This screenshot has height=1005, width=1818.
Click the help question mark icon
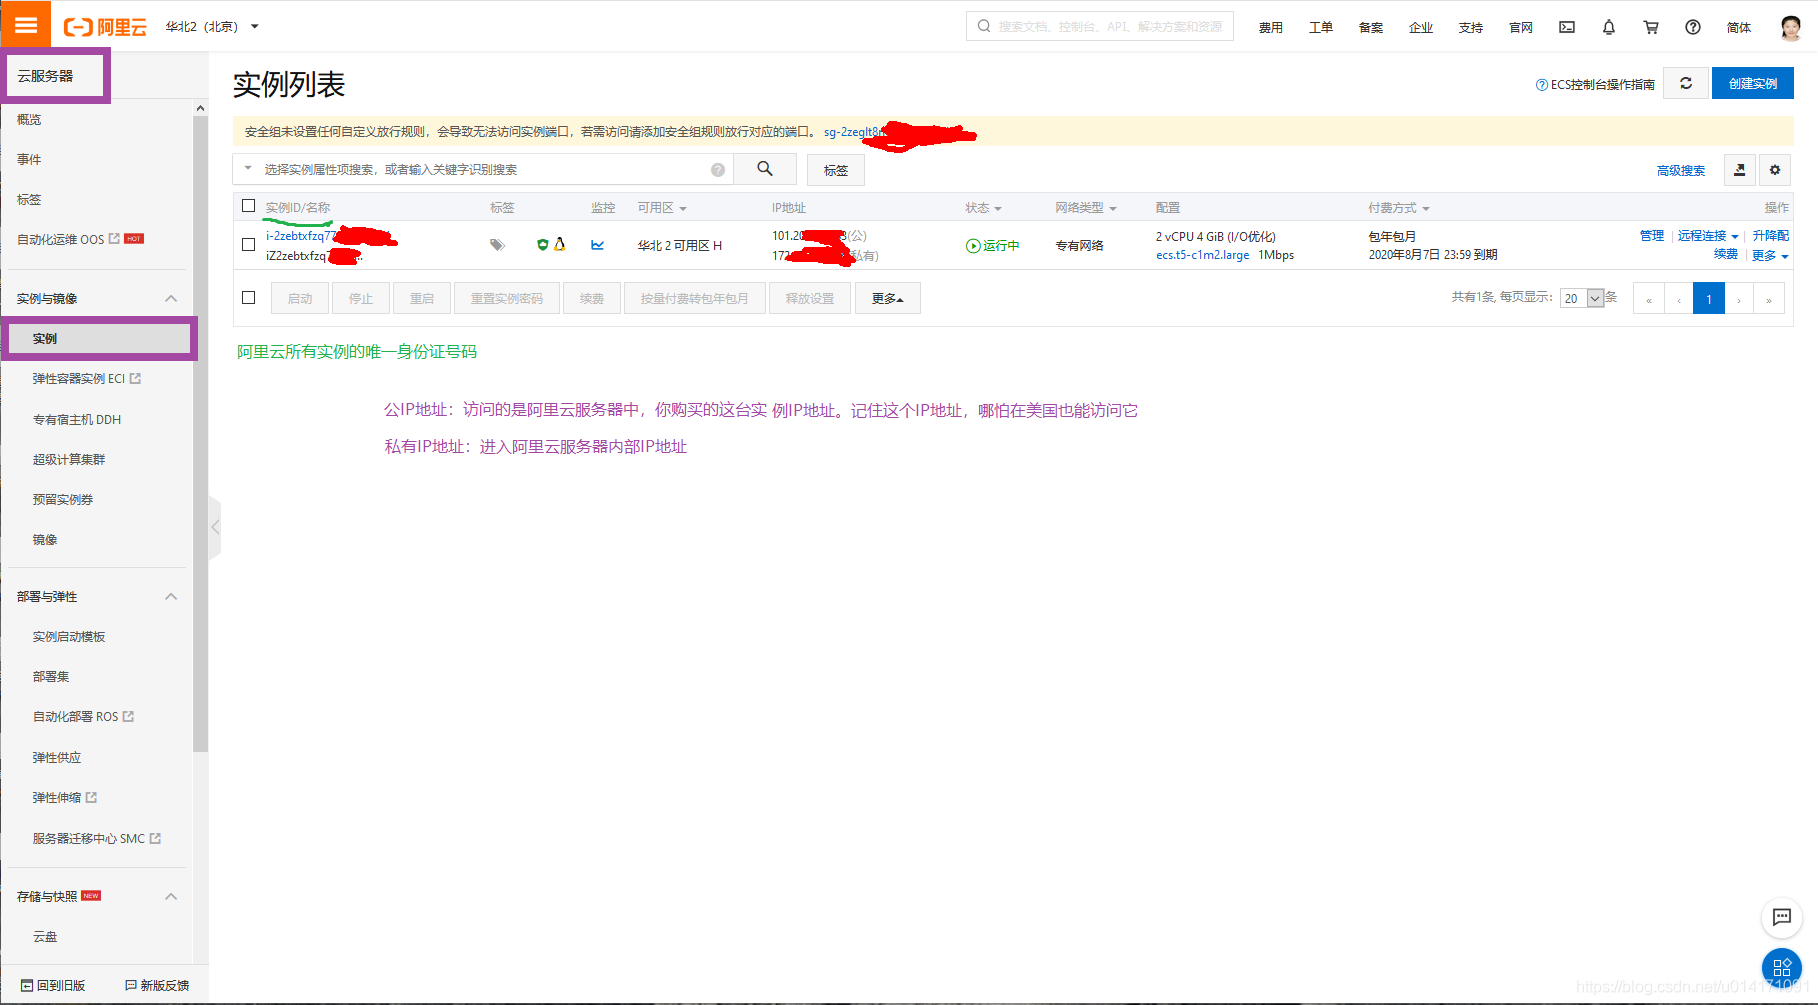coord(1692,27)
